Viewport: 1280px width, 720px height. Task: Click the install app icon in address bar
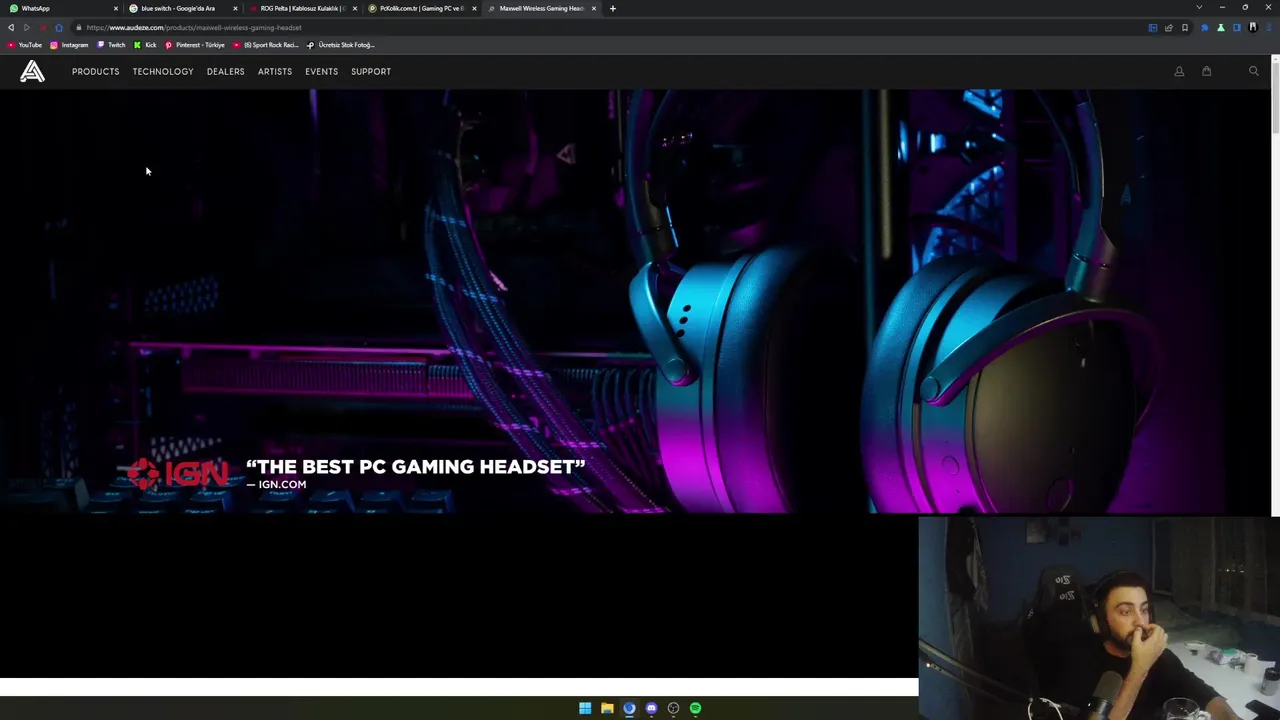pos(1153,27)
